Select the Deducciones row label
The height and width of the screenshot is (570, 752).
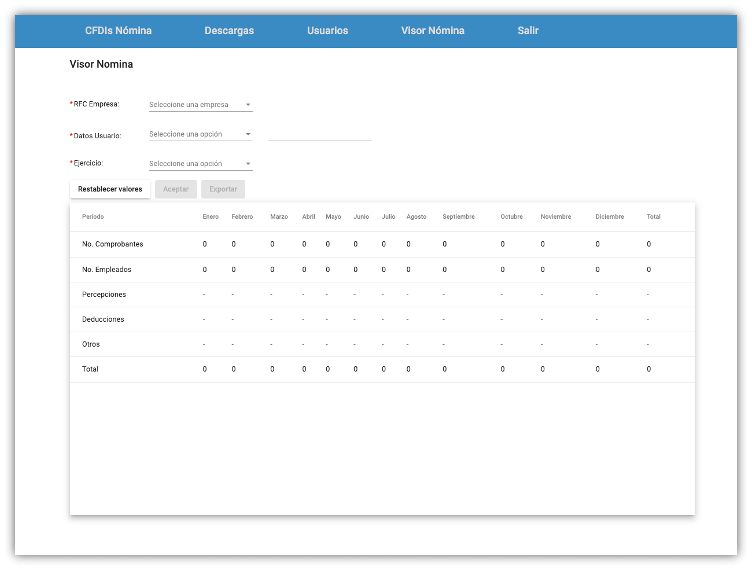pos(103,319)
